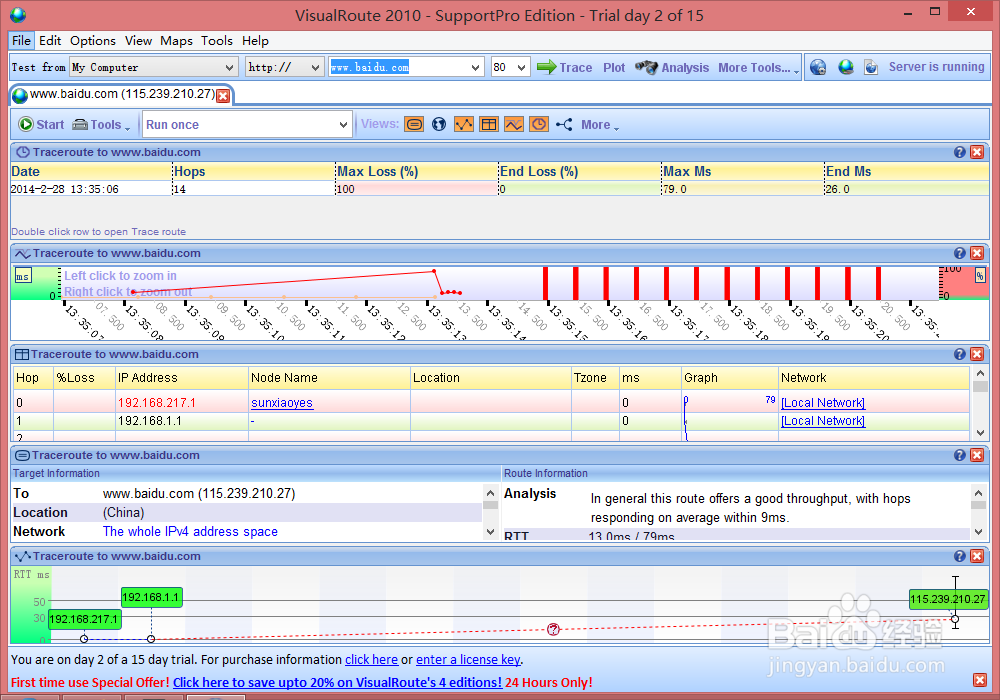Click the web page icon near Server is running
This screenshot has height=700, width=1000.
click(x=871, y=67)
